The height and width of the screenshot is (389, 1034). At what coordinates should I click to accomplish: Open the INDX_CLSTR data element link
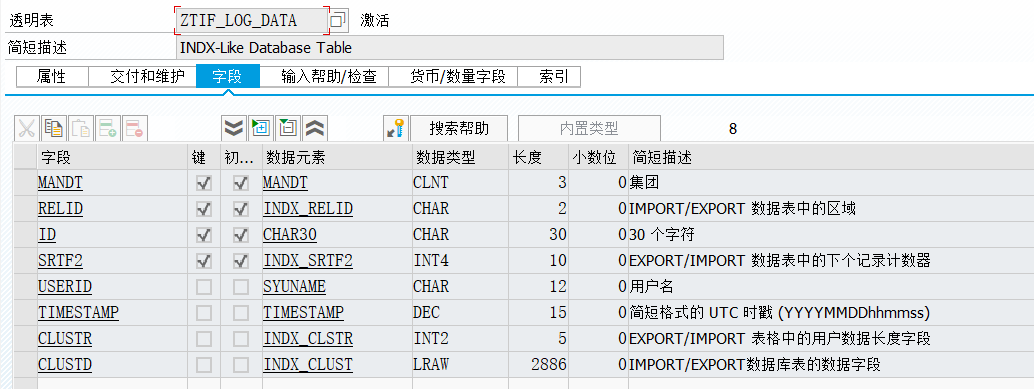coord(308,339)
